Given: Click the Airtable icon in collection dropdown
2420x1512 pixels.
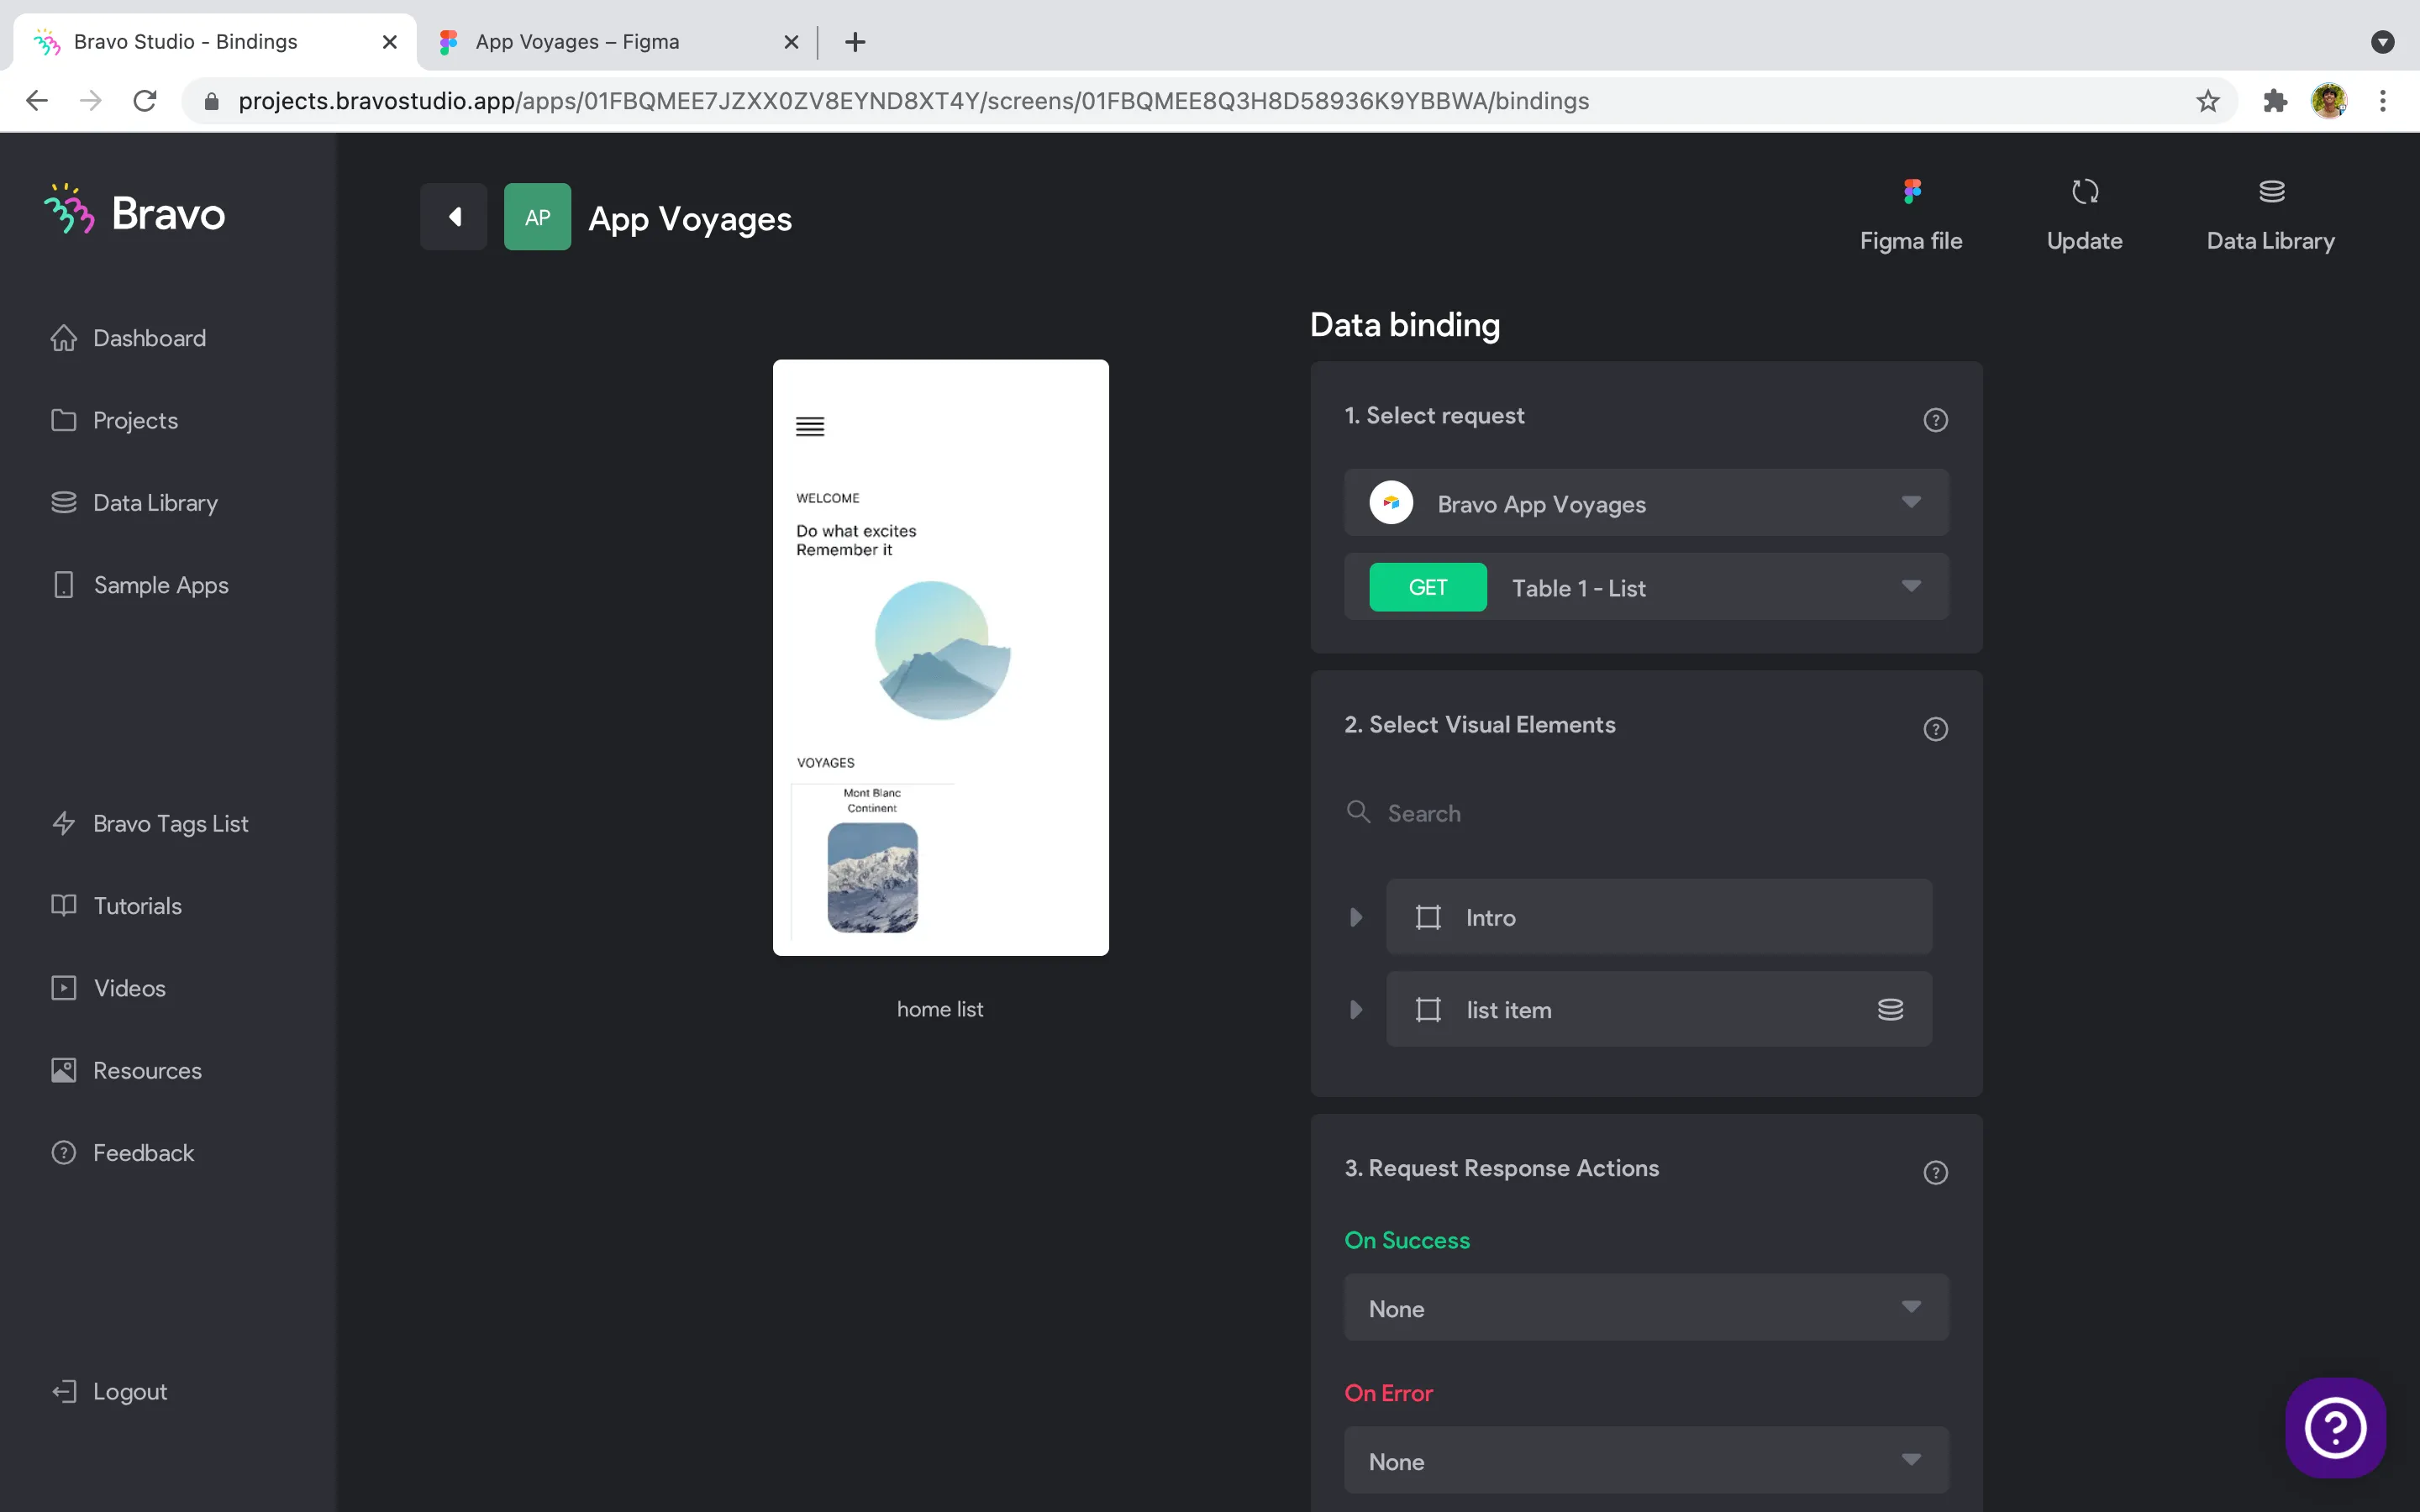Looking at the screenshot, I should pyautogui.click(x=1391, y=502).
